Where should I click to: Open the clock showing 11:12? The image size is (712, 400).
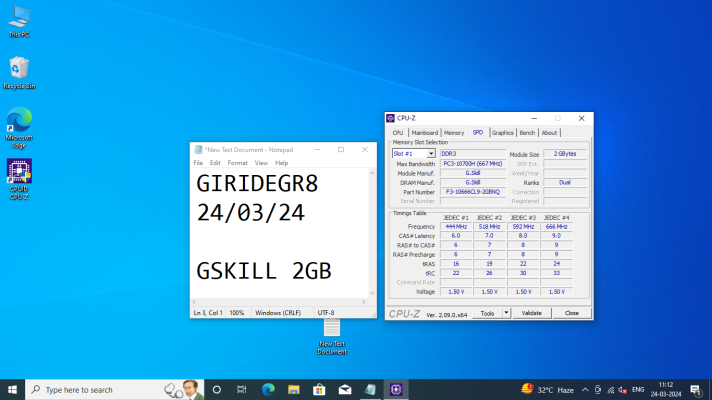tap(666, 390)
